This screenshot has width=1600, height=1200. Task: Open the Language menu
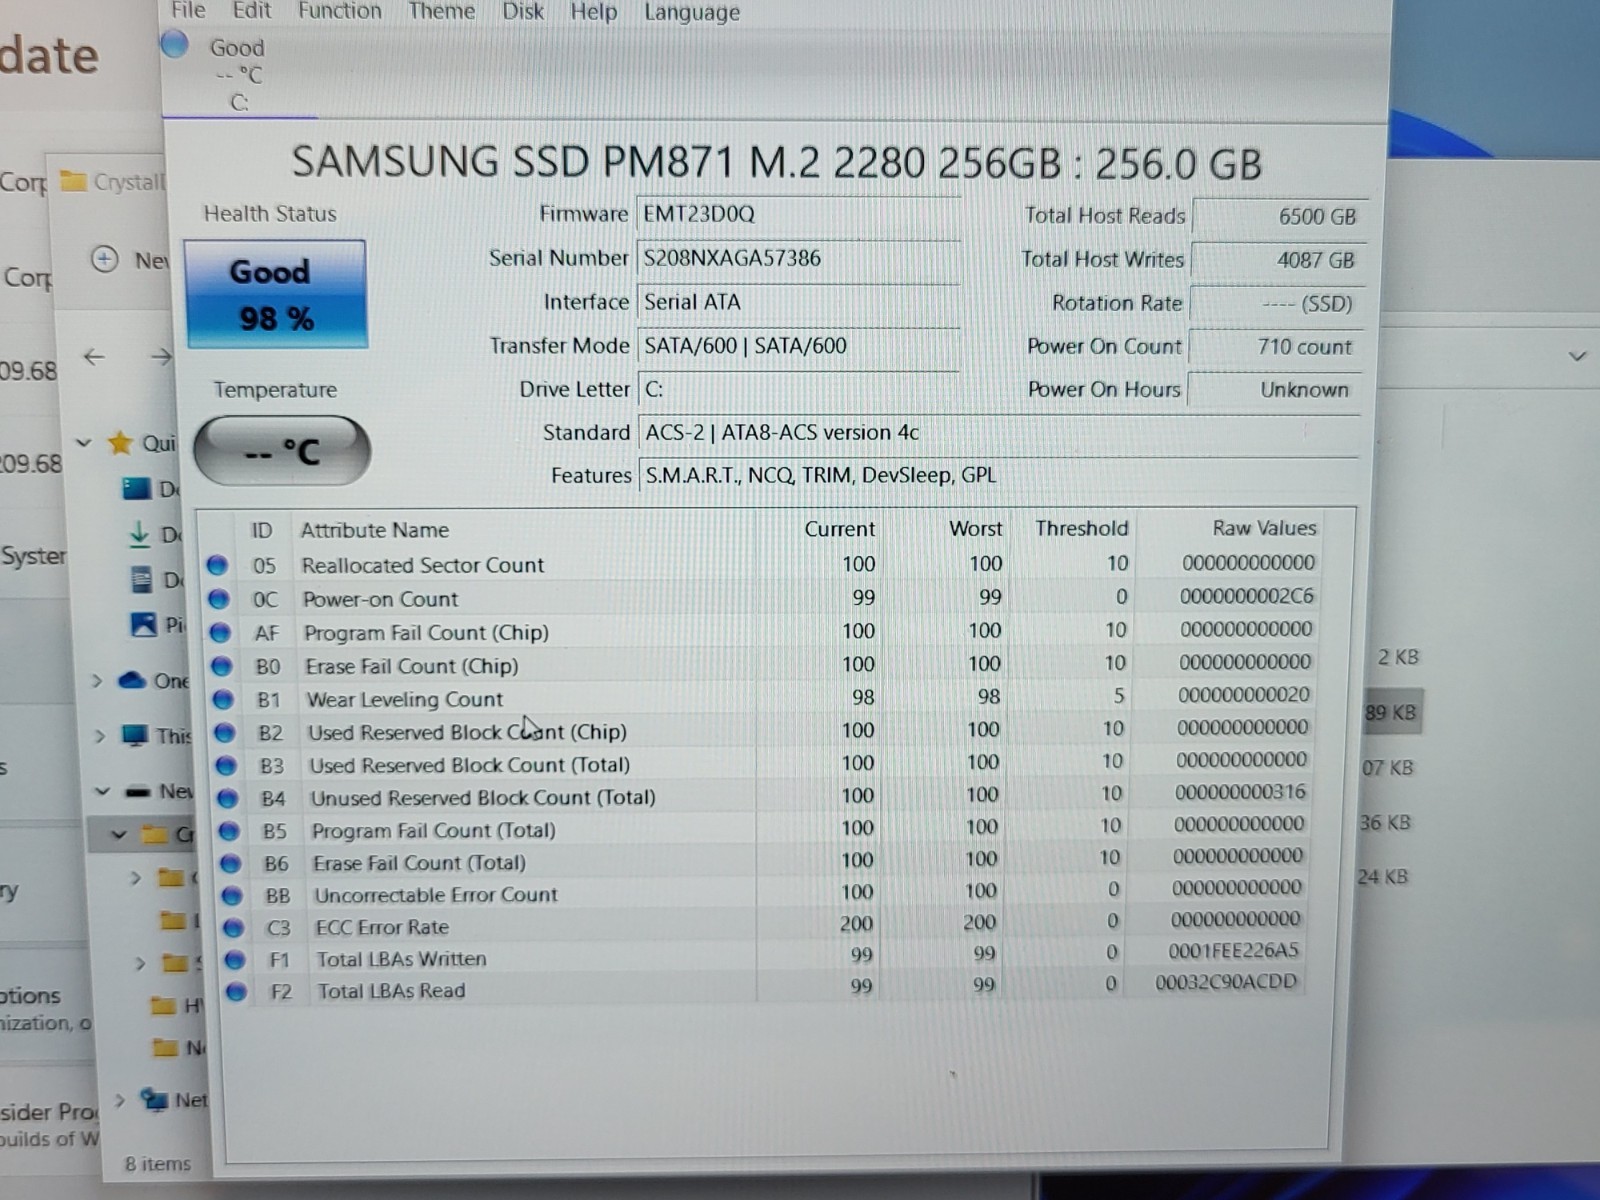[x=692, y=13]
